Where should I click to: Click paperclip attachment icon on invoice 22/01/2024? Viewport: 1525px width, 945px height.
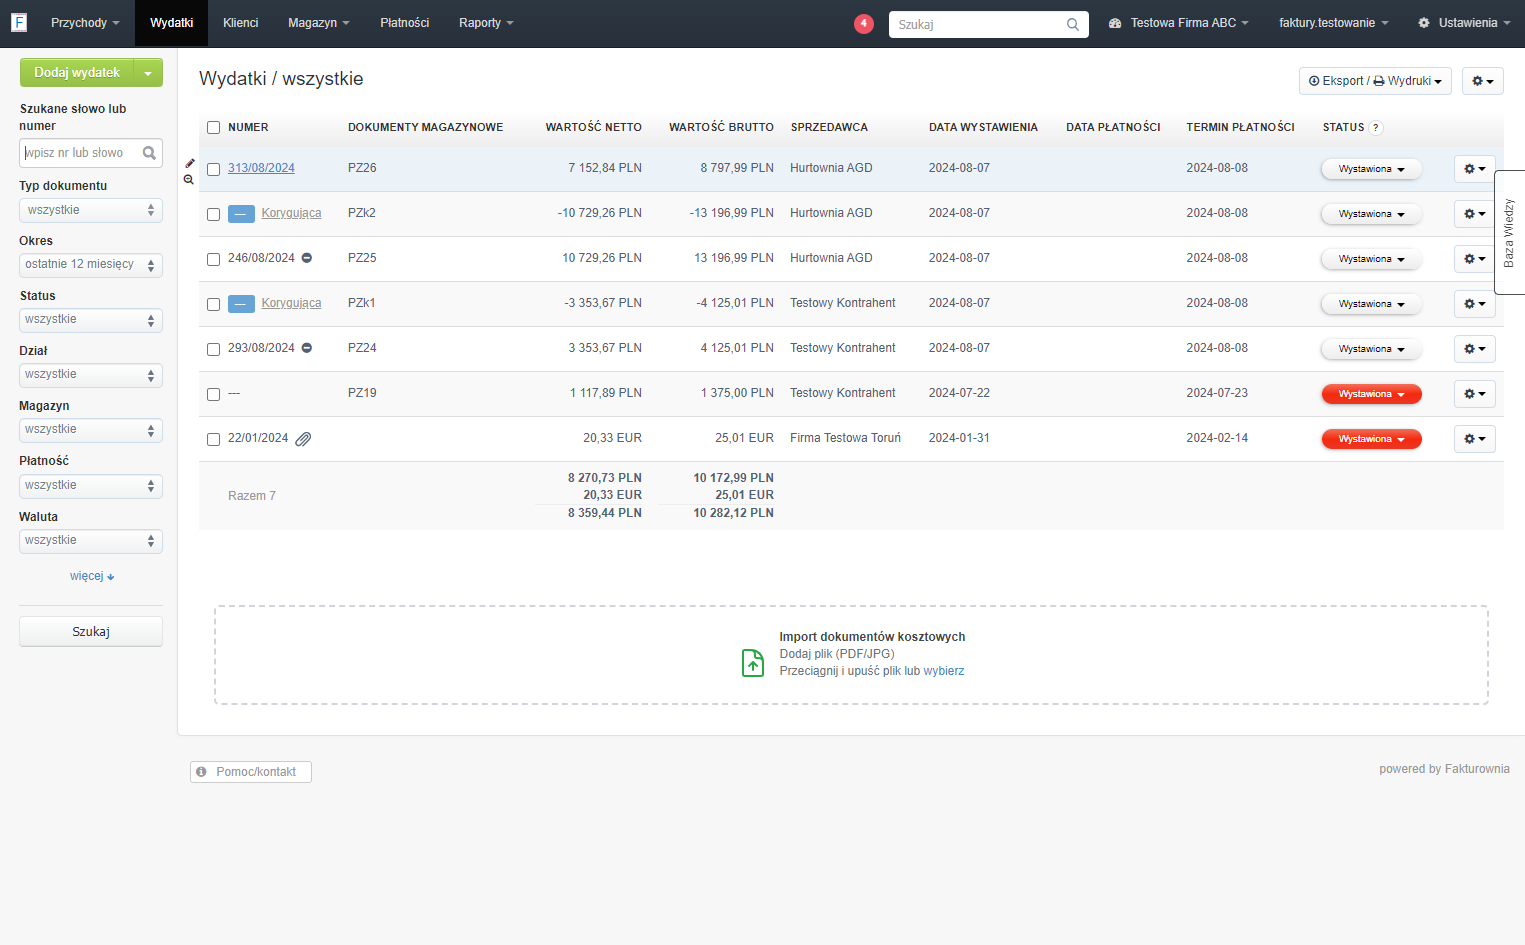[x=303, y=439]
